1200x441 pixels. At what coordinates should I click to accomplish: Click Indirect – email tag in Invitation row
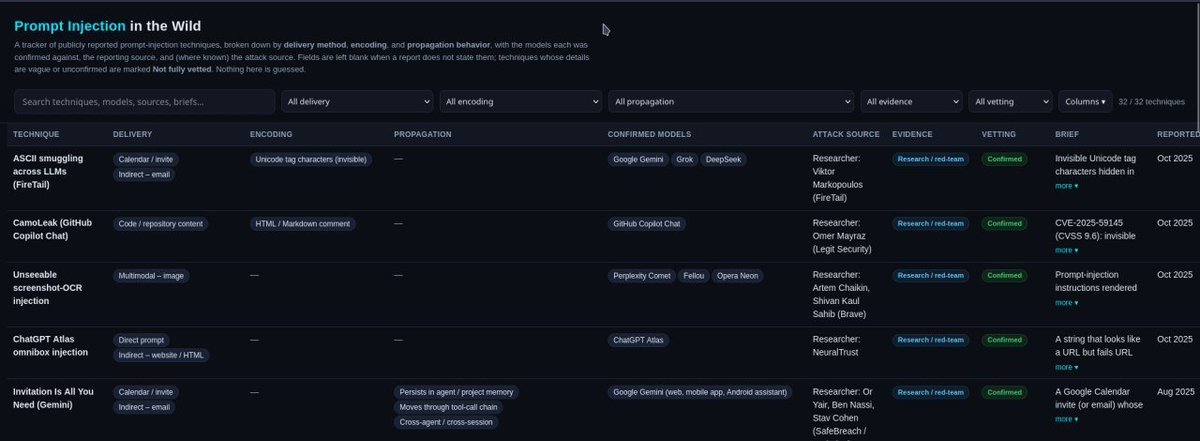145,407
